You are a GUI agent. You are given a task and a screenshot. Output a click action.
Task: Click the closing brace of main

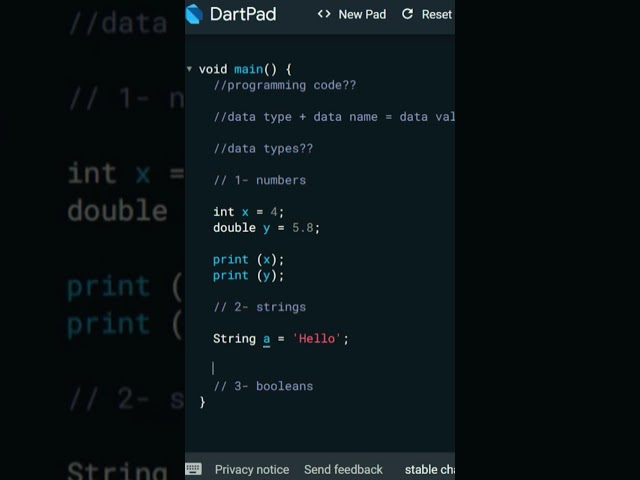[202, 402]
